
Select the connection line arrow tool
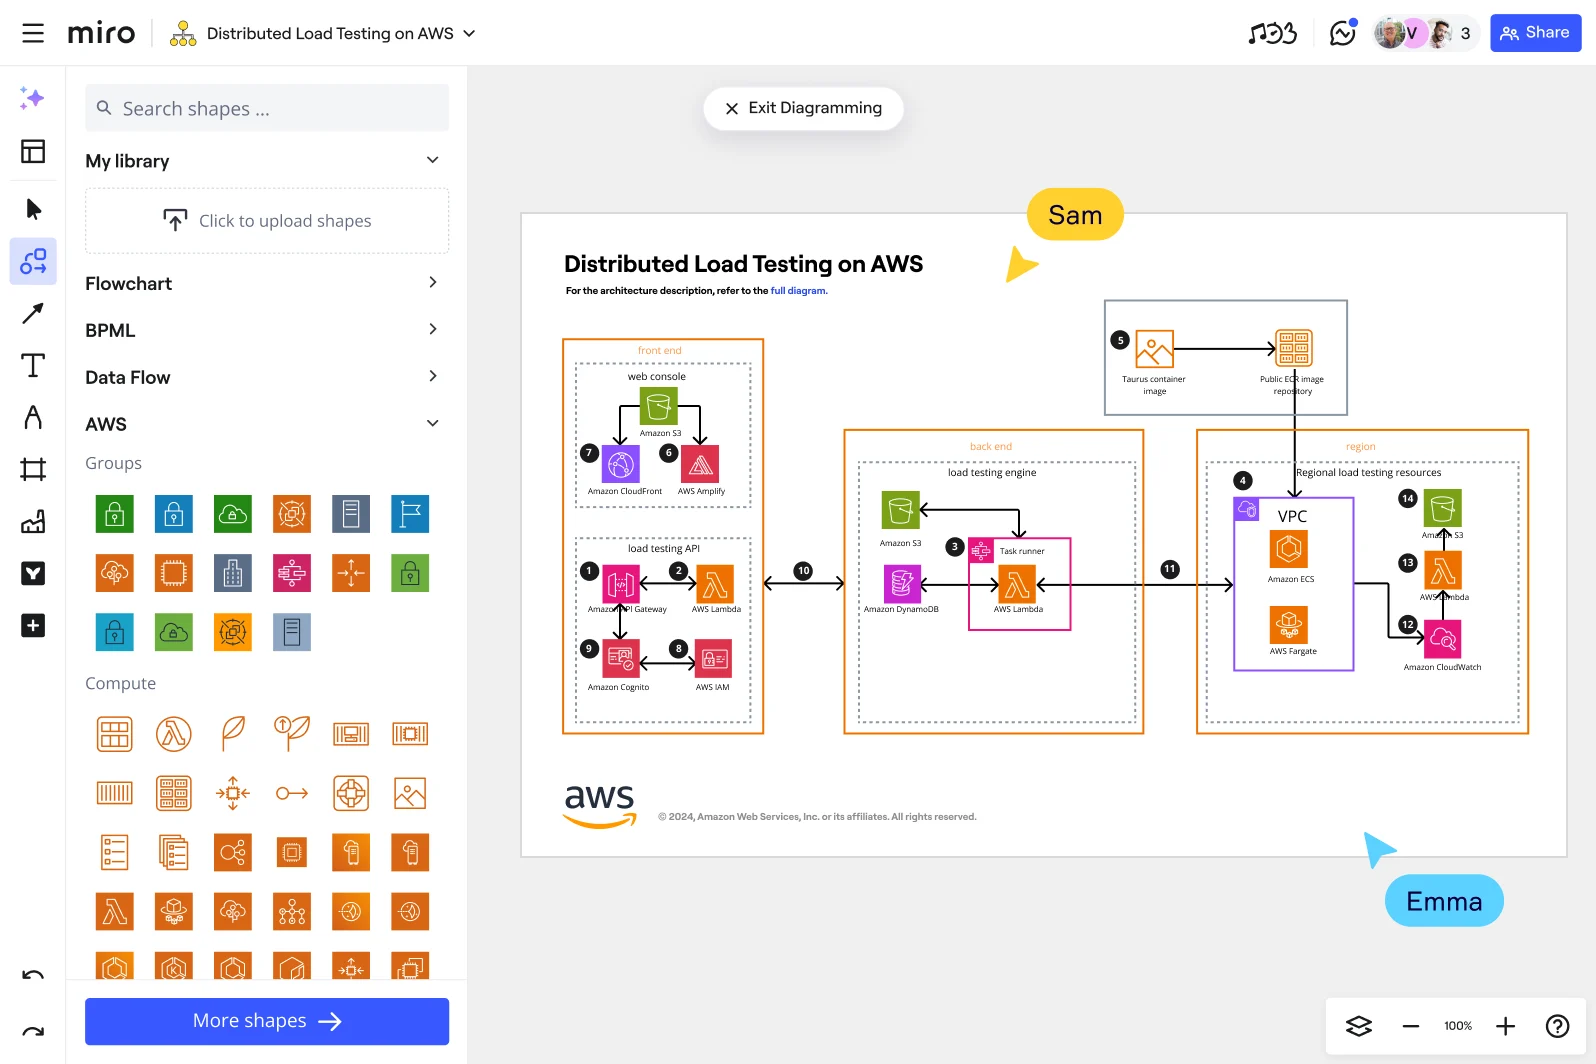[x=33, y=314]
